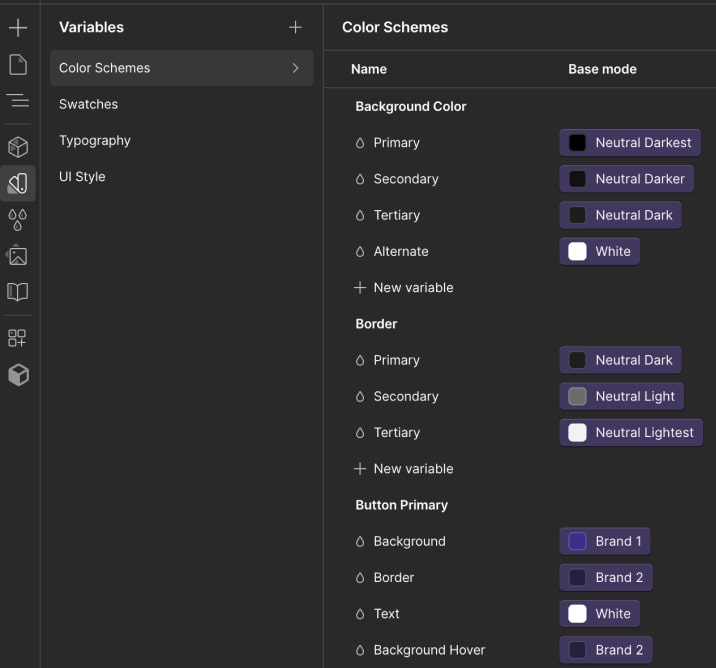The width and height of the screenshot is (716, 668).
Task: Click black swatch in Neutral Darkest chip
Action: click(577, 143)
